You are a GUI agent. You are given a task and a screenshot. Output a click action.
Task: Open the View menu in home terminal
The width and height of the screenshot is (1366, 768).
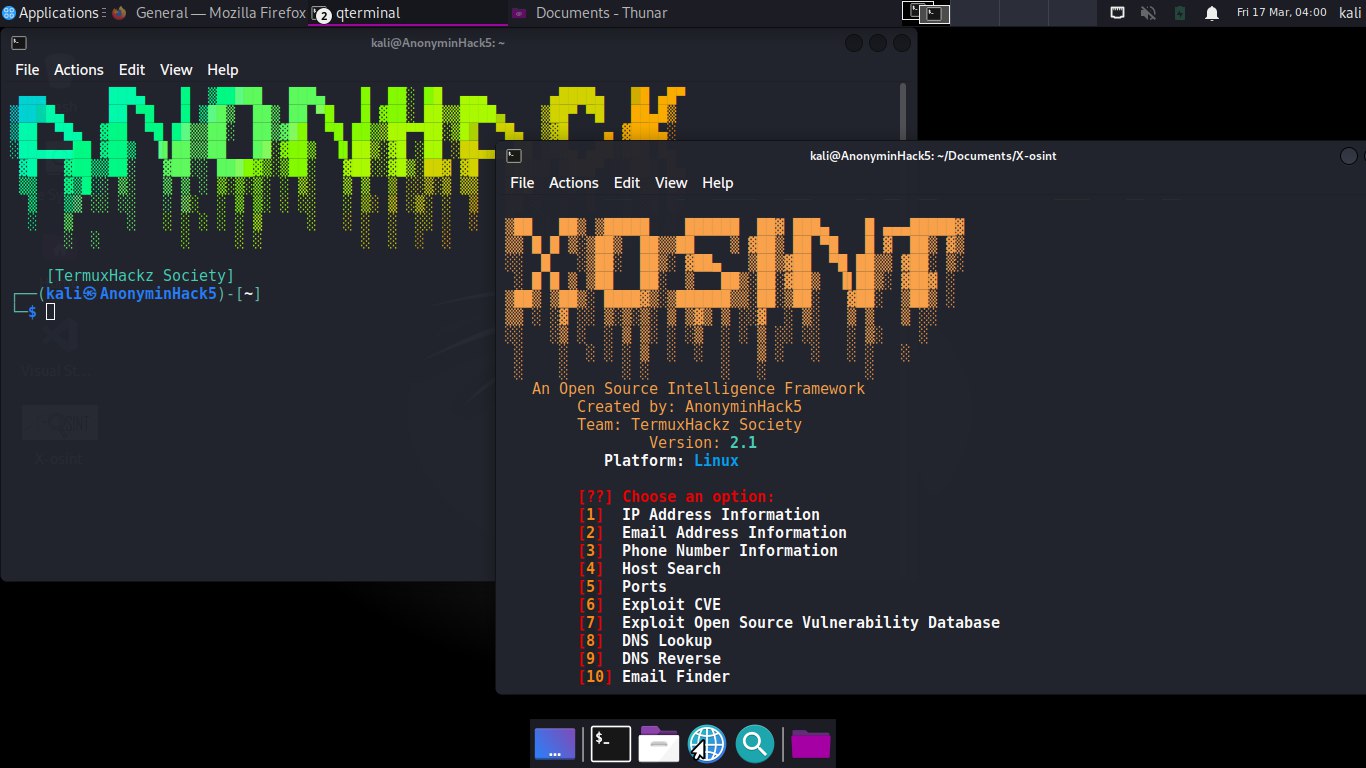(x=176, y=70)
